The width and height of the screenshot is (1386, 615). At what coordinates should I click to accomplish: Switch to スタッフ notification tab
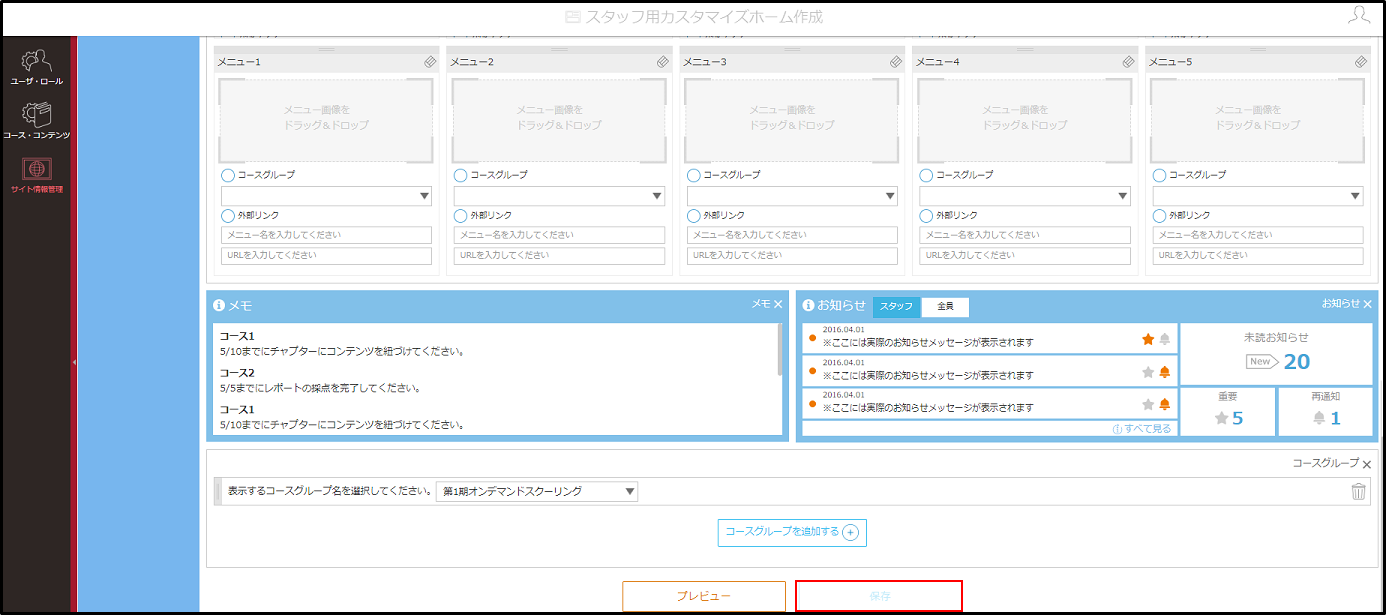(x=896, y=306)
